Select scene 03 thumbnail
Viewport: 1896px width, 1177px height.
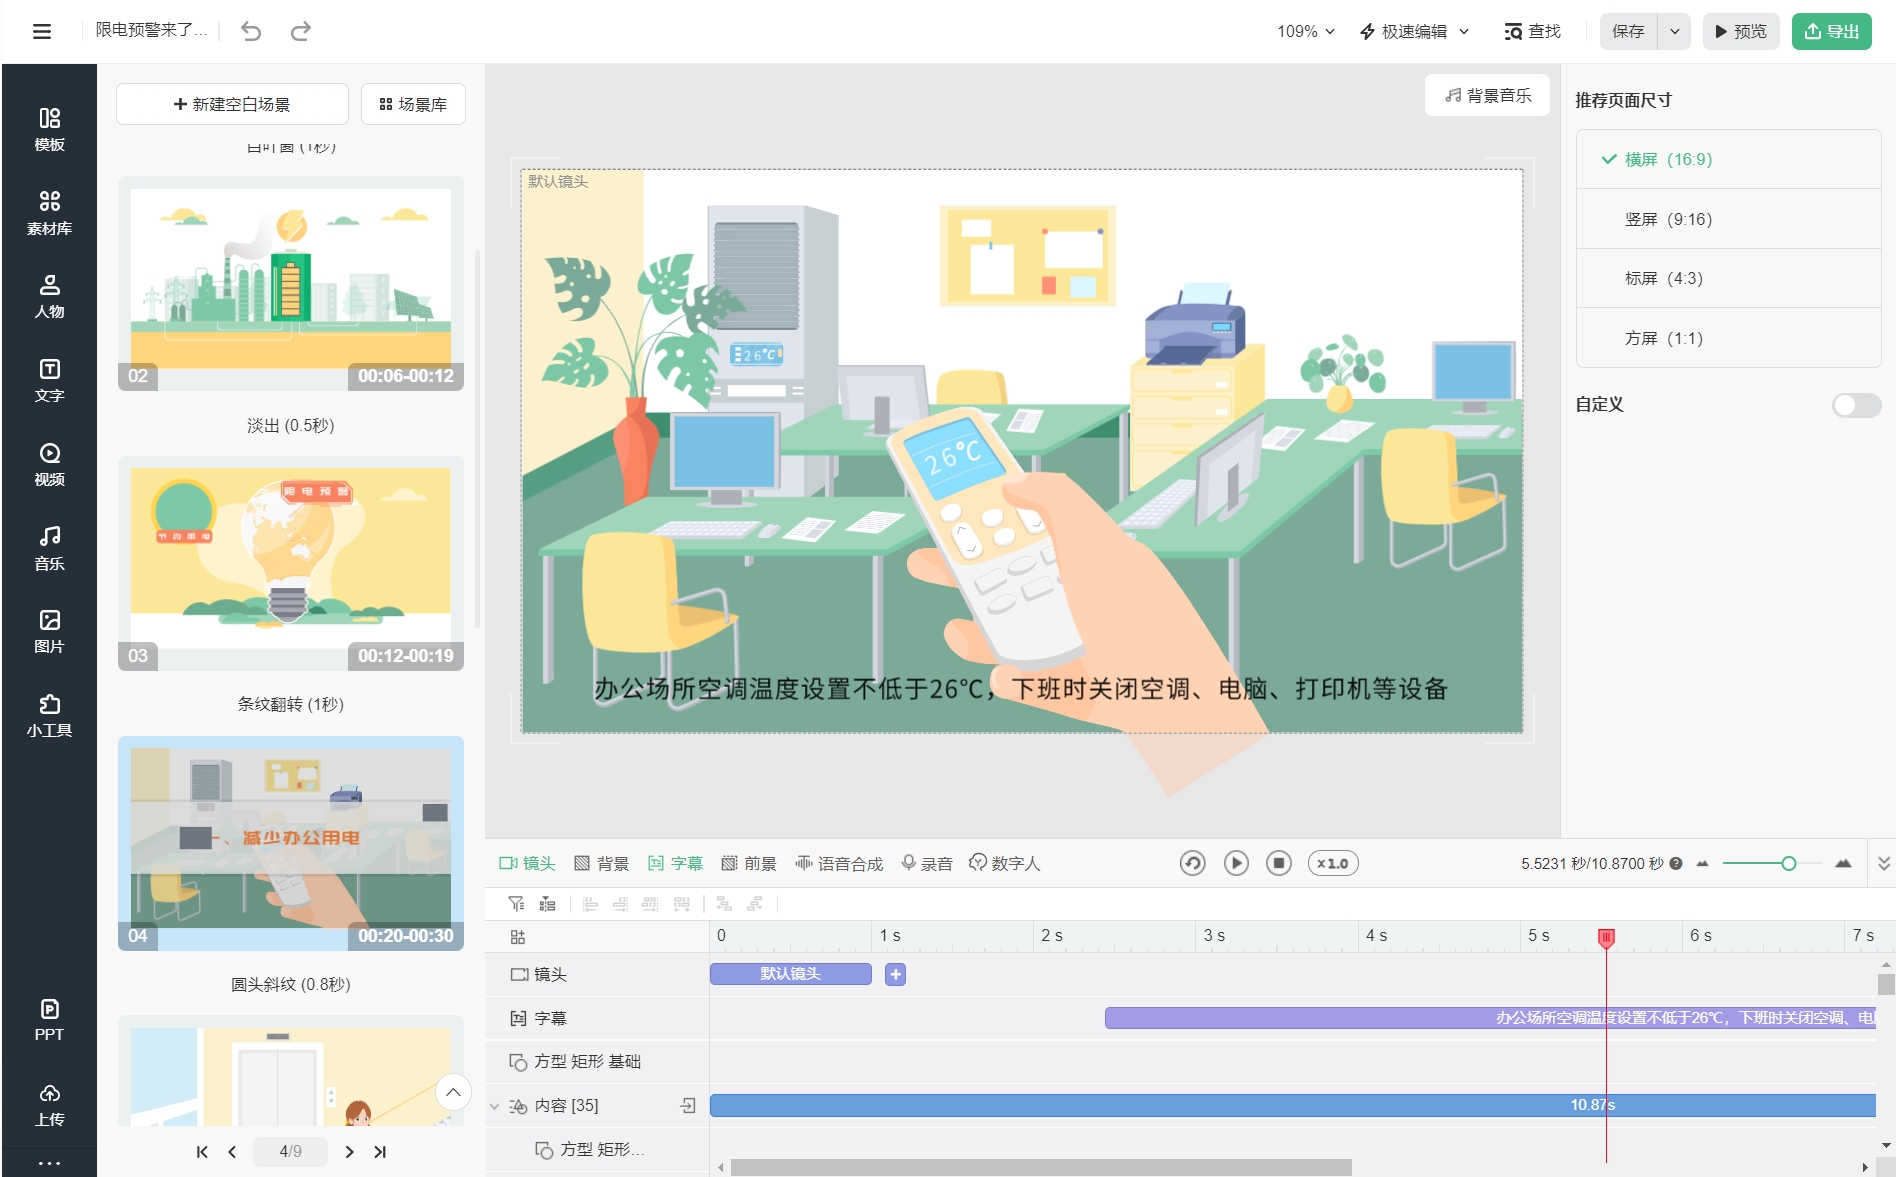[290, 563]
